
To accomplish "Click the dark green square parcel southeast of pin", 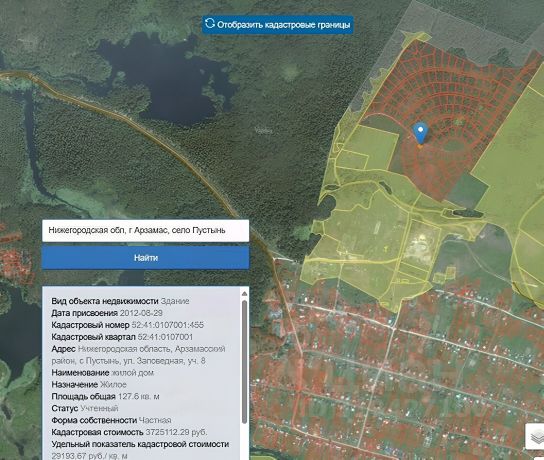I will pyautogui.click(x=468, y=191).
